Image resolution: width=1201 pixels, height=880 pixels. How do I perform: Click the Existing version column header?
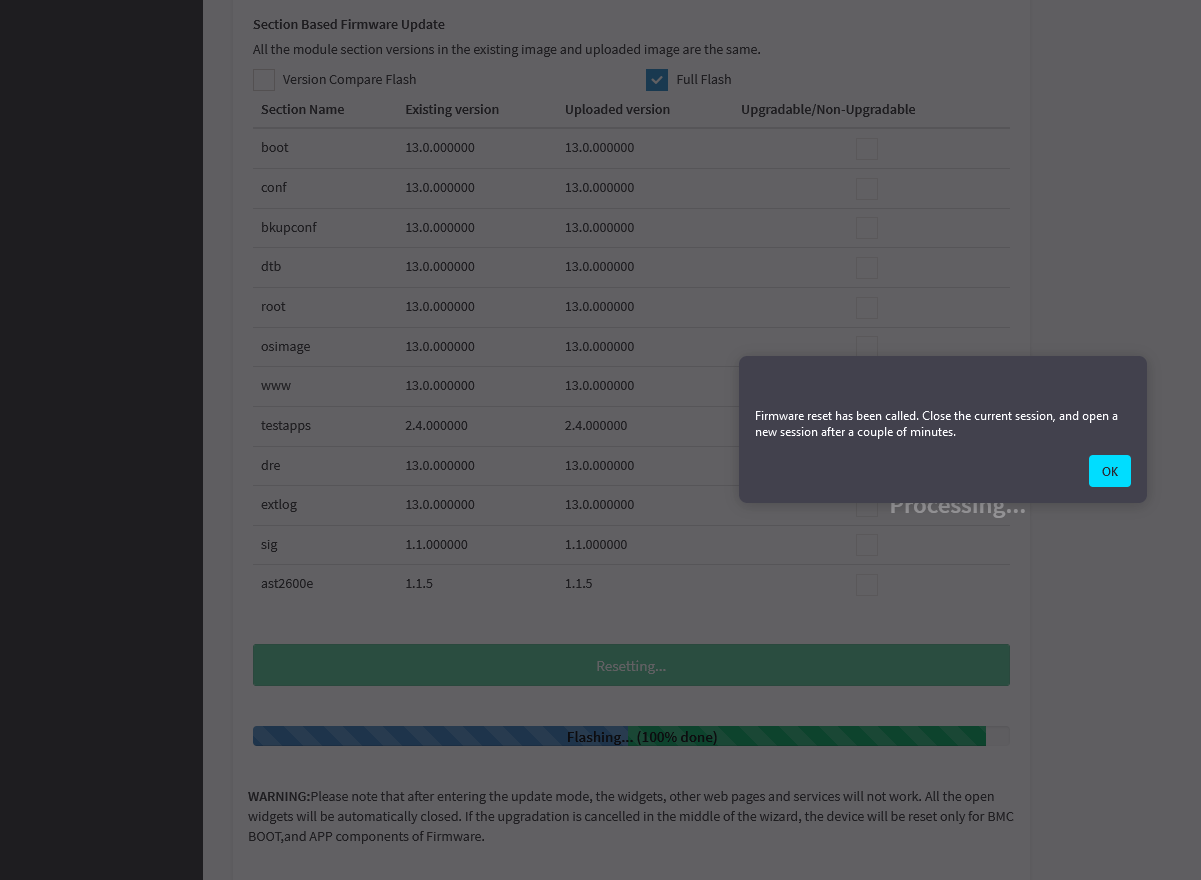[451, 110]
